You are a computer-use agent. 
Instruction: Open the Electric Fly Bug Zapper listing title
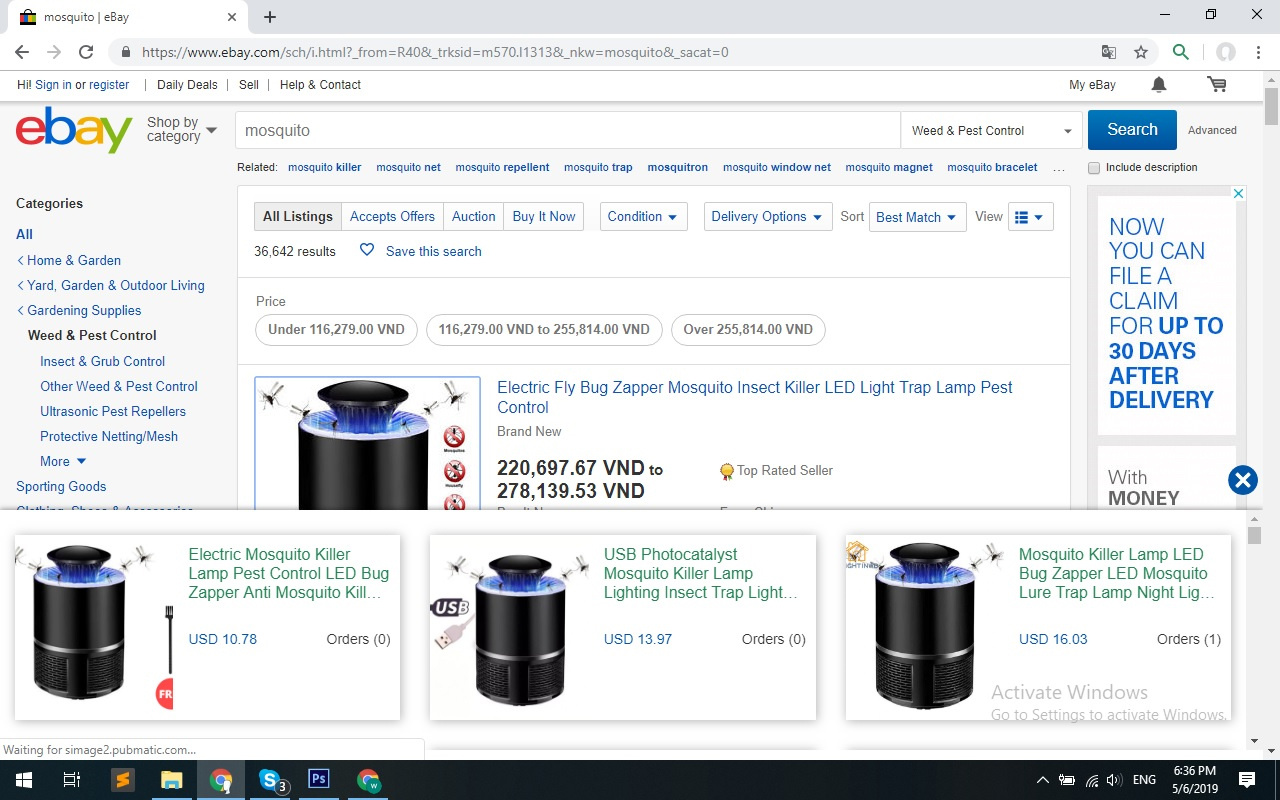click(x=755, y=397)
